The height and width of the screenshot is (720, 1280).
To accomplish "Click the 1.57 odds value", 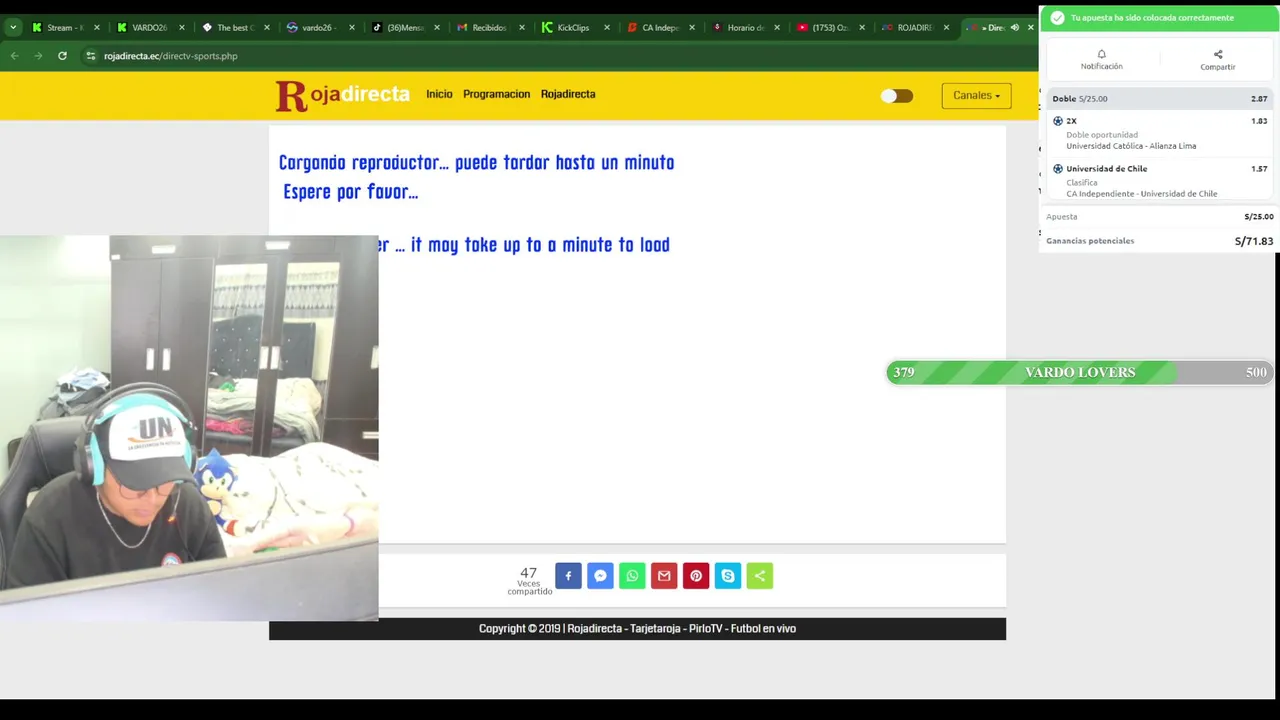I will click(x=1259, y=169).
